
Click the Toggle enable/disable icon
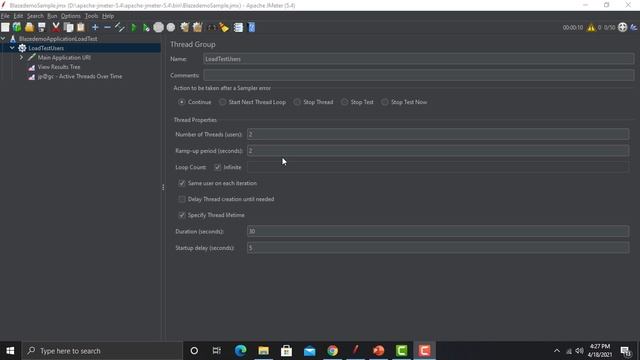[120, 27]
